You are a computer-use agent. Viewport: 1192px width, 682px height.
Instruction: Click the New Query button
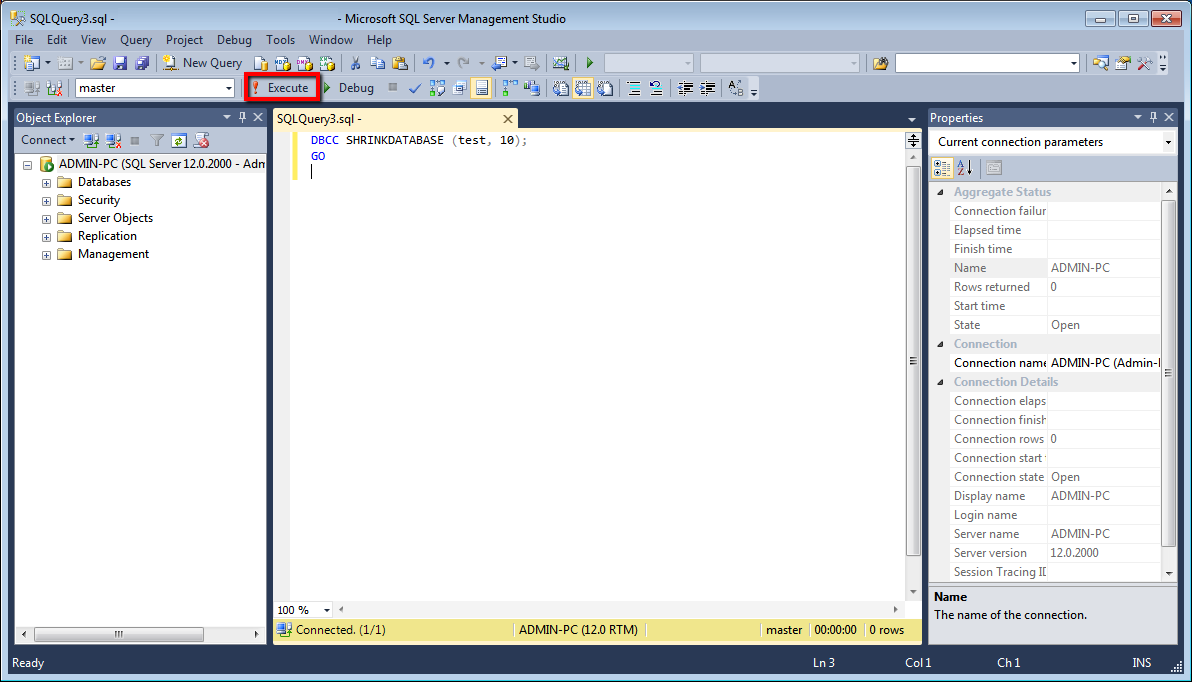tap(203, 63)
